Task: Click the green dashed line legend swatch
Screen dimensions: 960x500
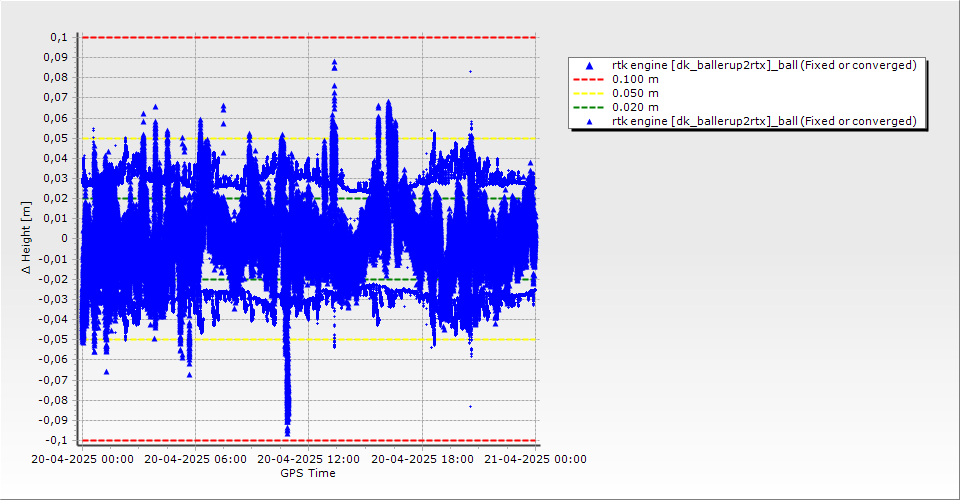Action: click(x=588, y=107)
